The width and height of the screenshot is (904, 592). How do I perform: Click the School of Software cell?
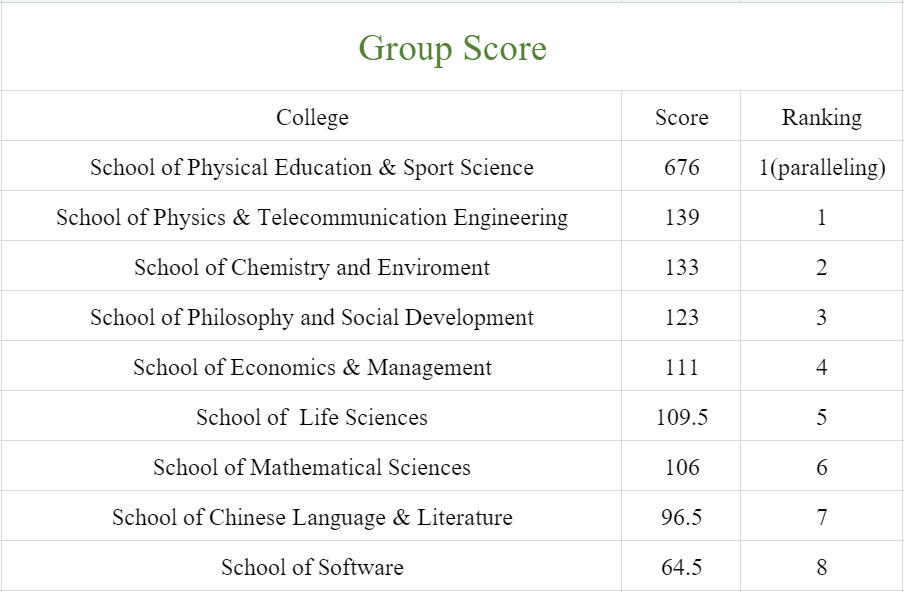(312, 567)
